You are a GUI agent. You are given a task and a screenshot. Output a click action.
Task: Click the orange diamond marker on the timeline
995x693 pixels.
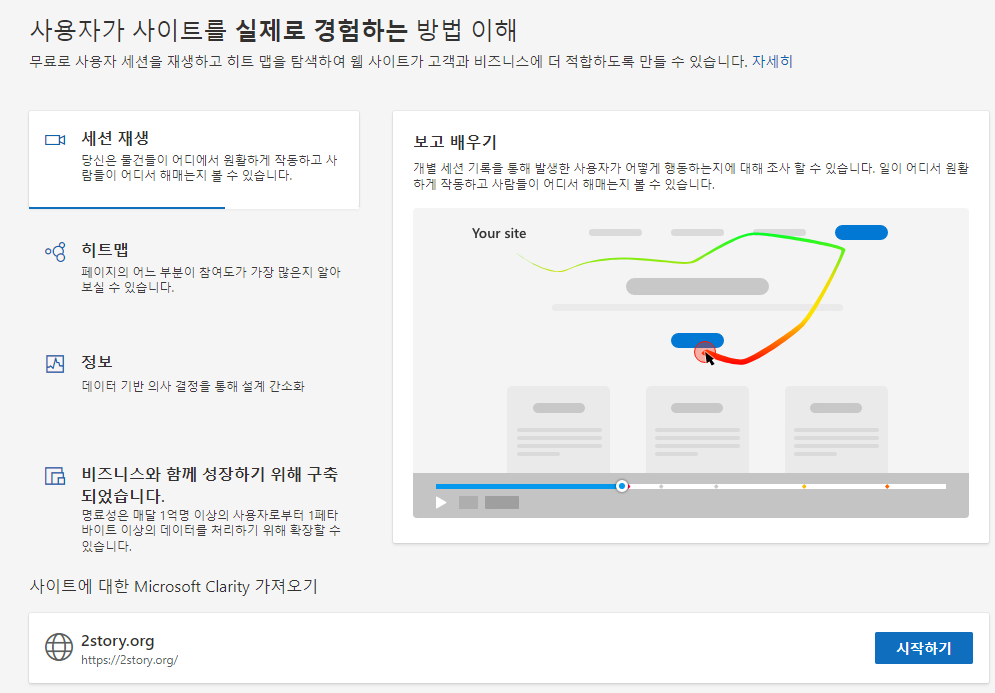coord(886,486)
